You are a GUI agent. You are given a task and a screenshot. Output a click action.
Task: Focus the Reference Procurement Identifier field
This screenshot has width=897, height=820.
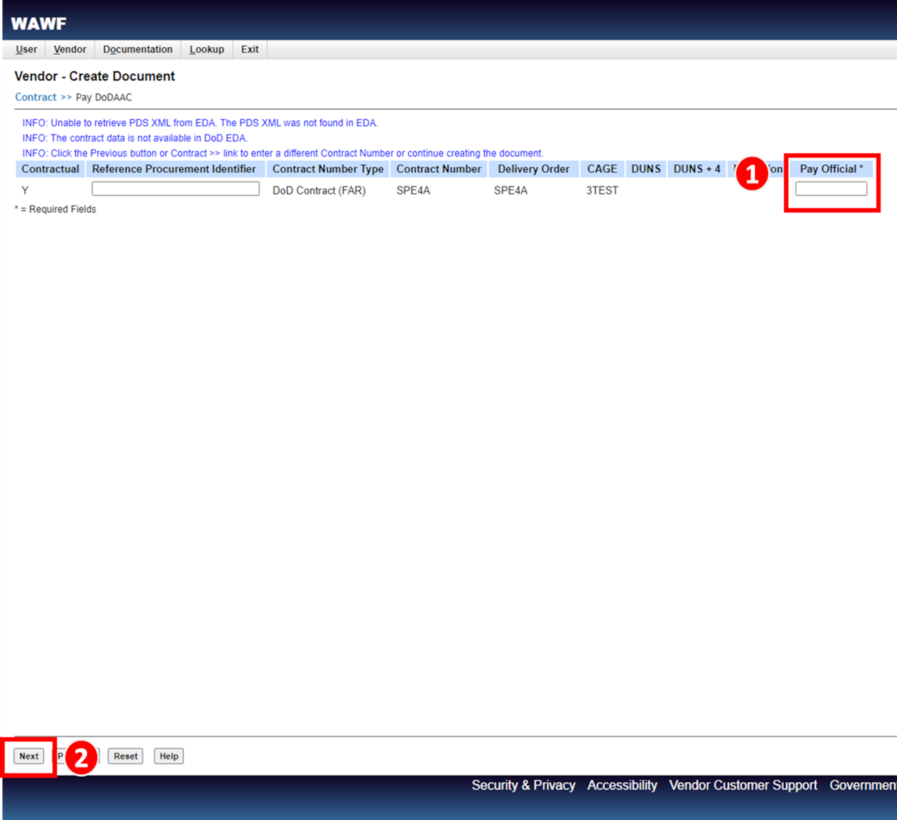[x=176, y=189]
